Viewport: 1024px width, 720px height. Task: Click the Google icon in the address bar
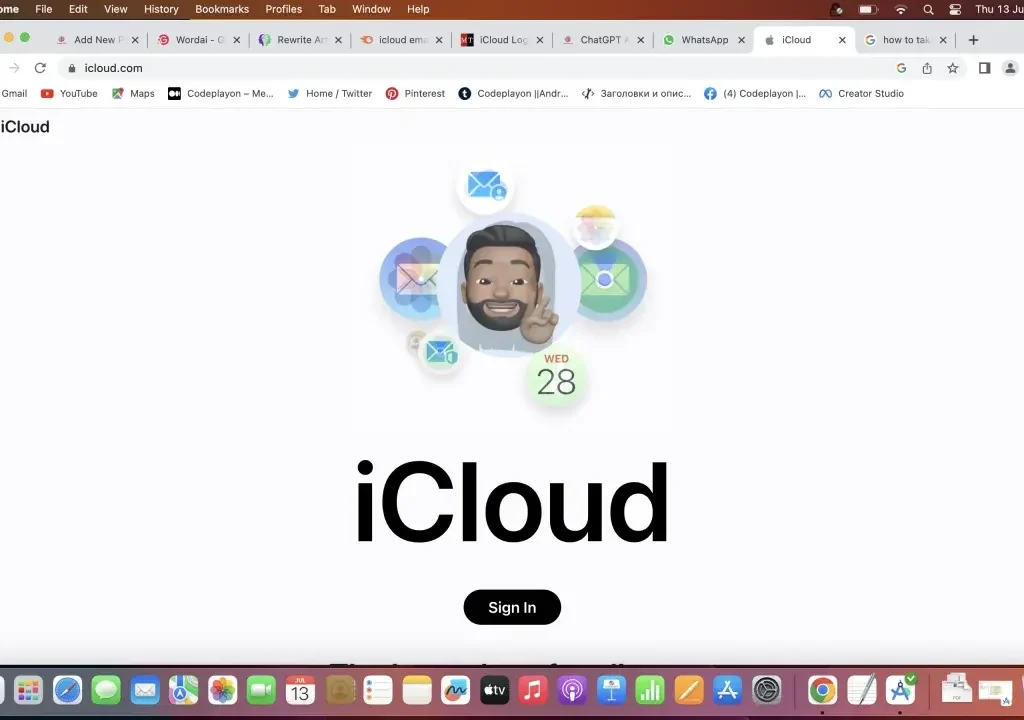[x=901, y=68]
